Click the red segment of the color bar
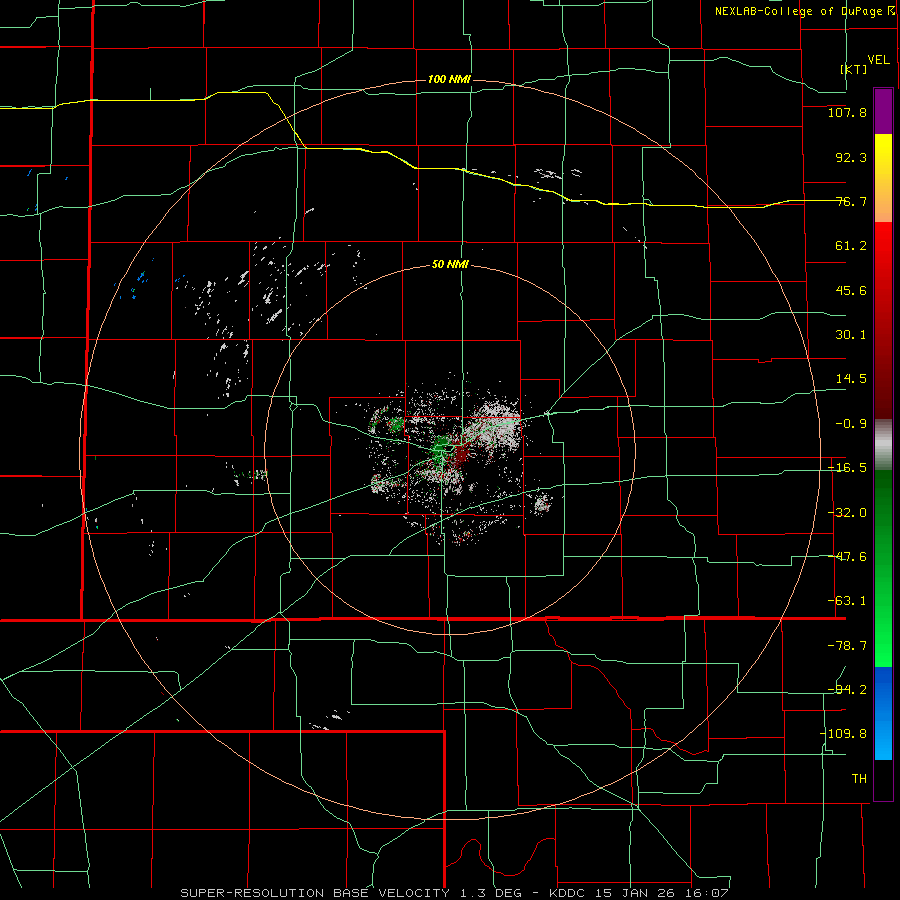Image resolution: width=900 pixels, height=900 pixels. (x=883, y=320)
